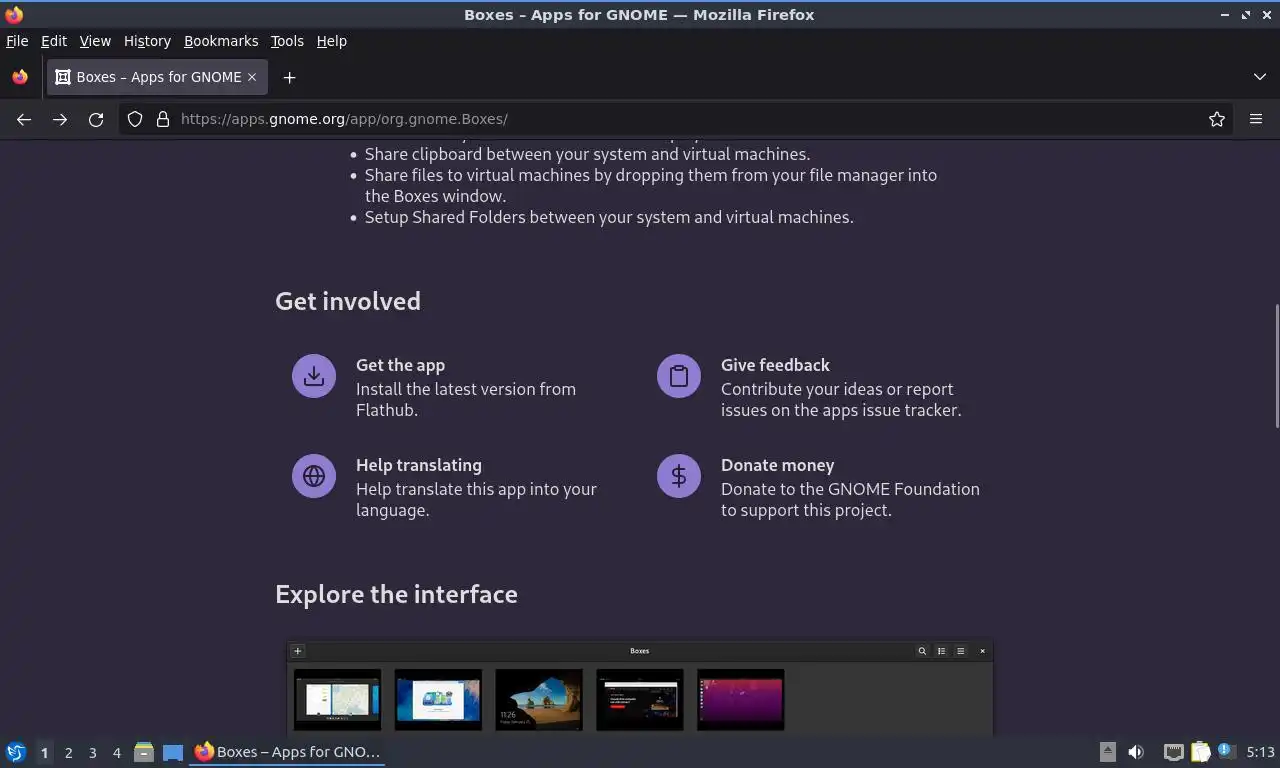Open the Edit menu
1280x768 pixels.
(x=54, y=41)
